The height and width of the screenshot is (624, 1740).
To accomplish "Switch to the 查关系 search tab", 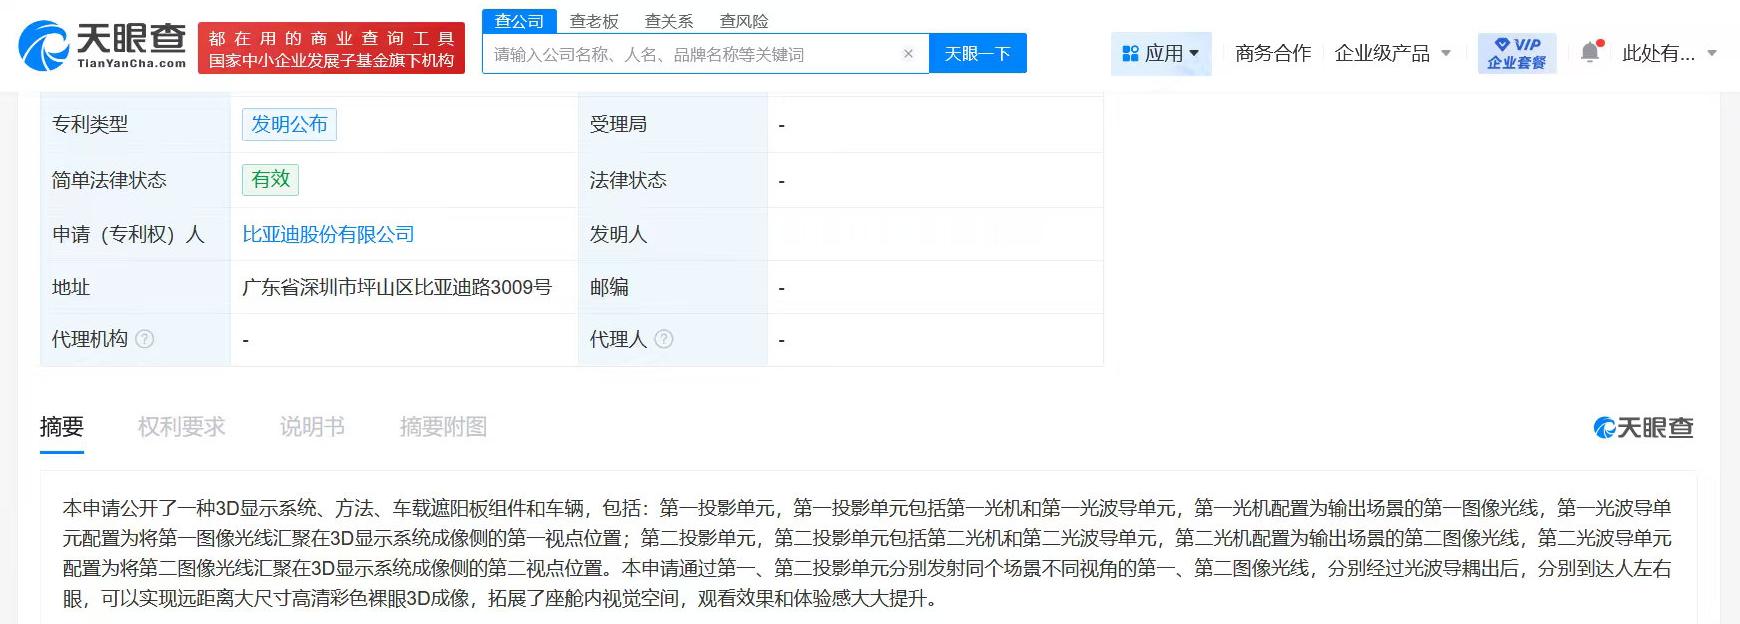I will tap(669, 21).
